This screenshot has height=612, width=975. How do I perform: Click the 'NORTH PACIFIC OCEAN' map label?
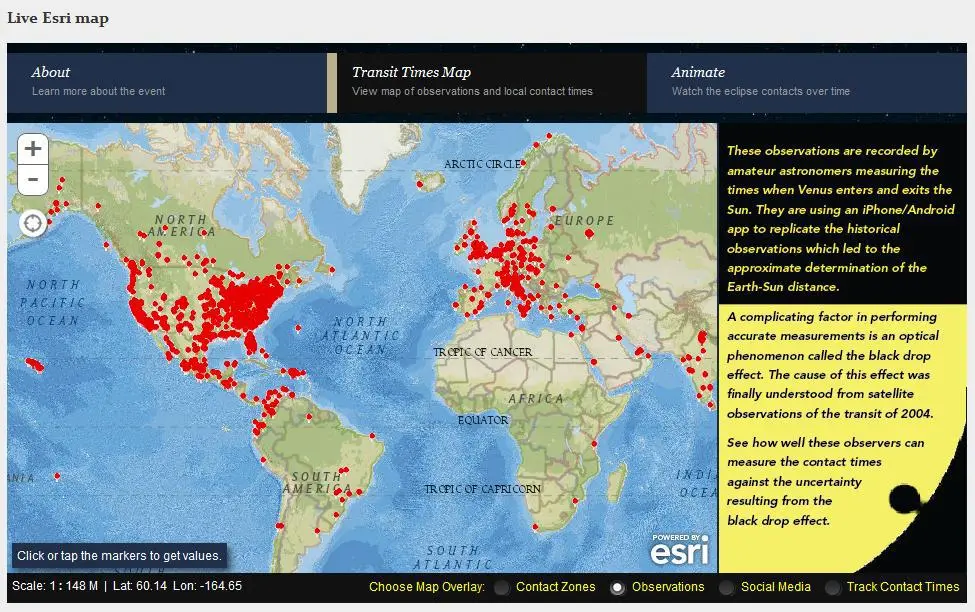[x=52, y=303]
